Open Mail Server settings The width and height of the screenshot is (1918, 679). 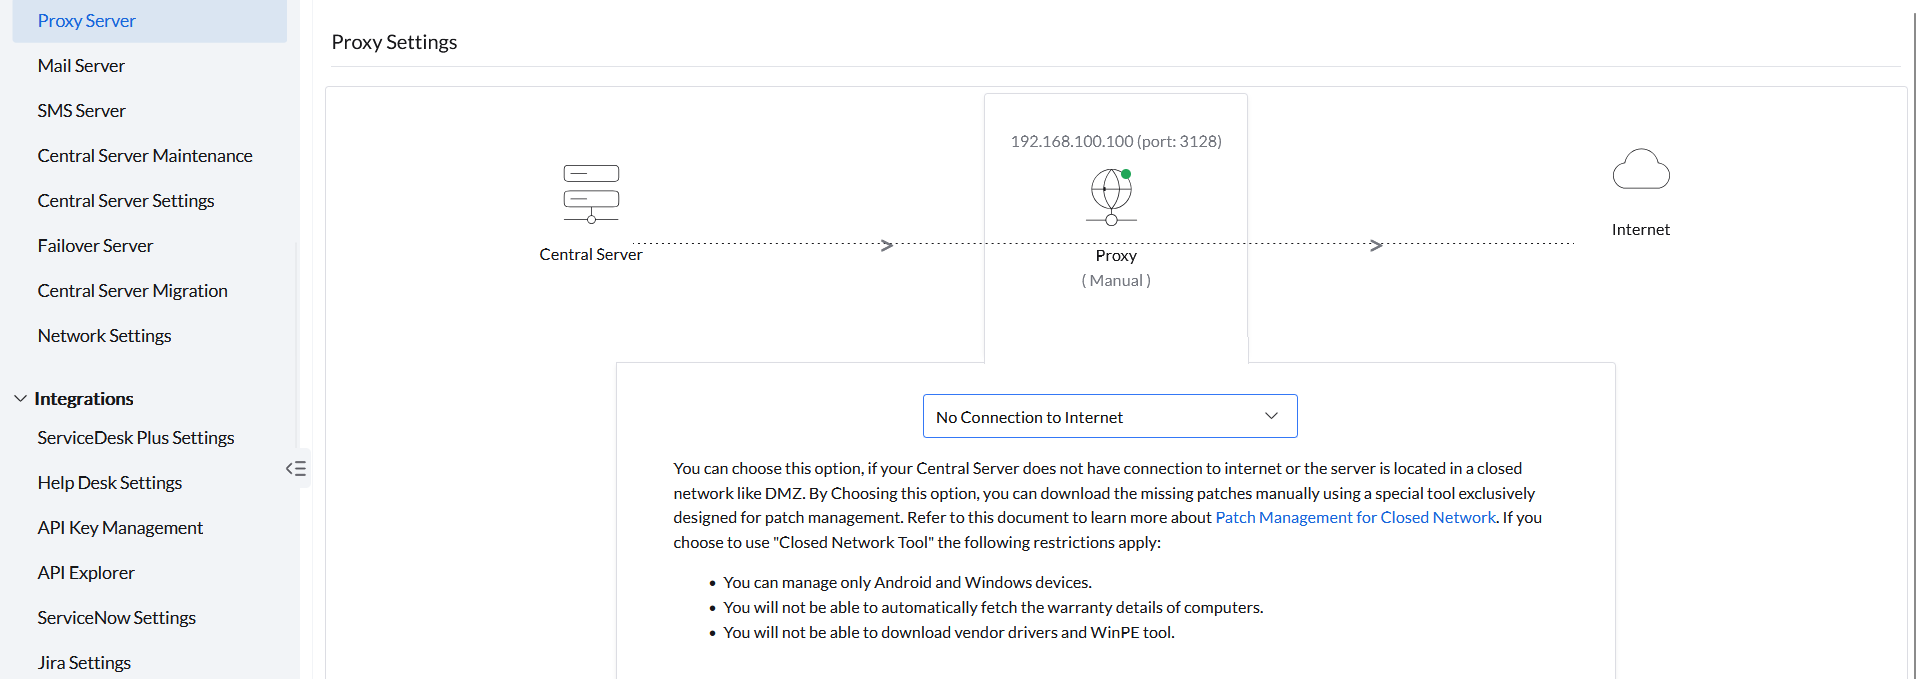(81, 66)
